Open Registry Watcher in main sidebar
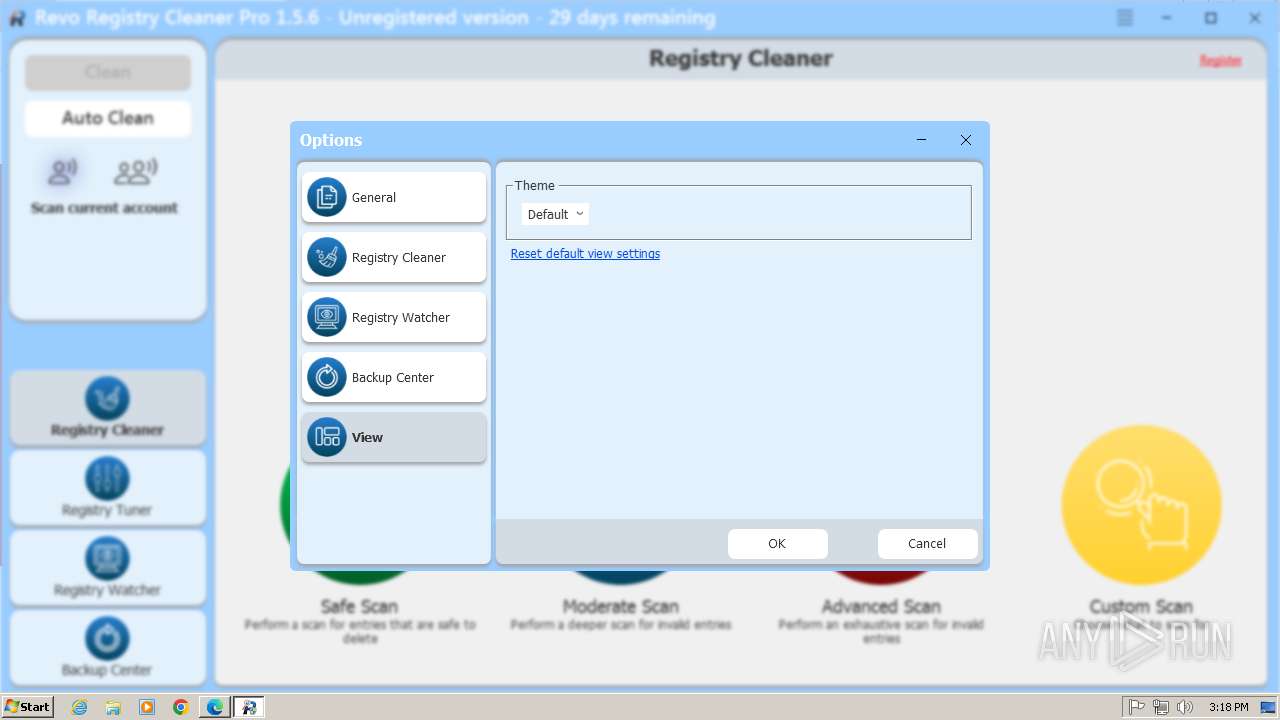The width and height of the screenshot is (1280, 720). click(x=108, y=568)
